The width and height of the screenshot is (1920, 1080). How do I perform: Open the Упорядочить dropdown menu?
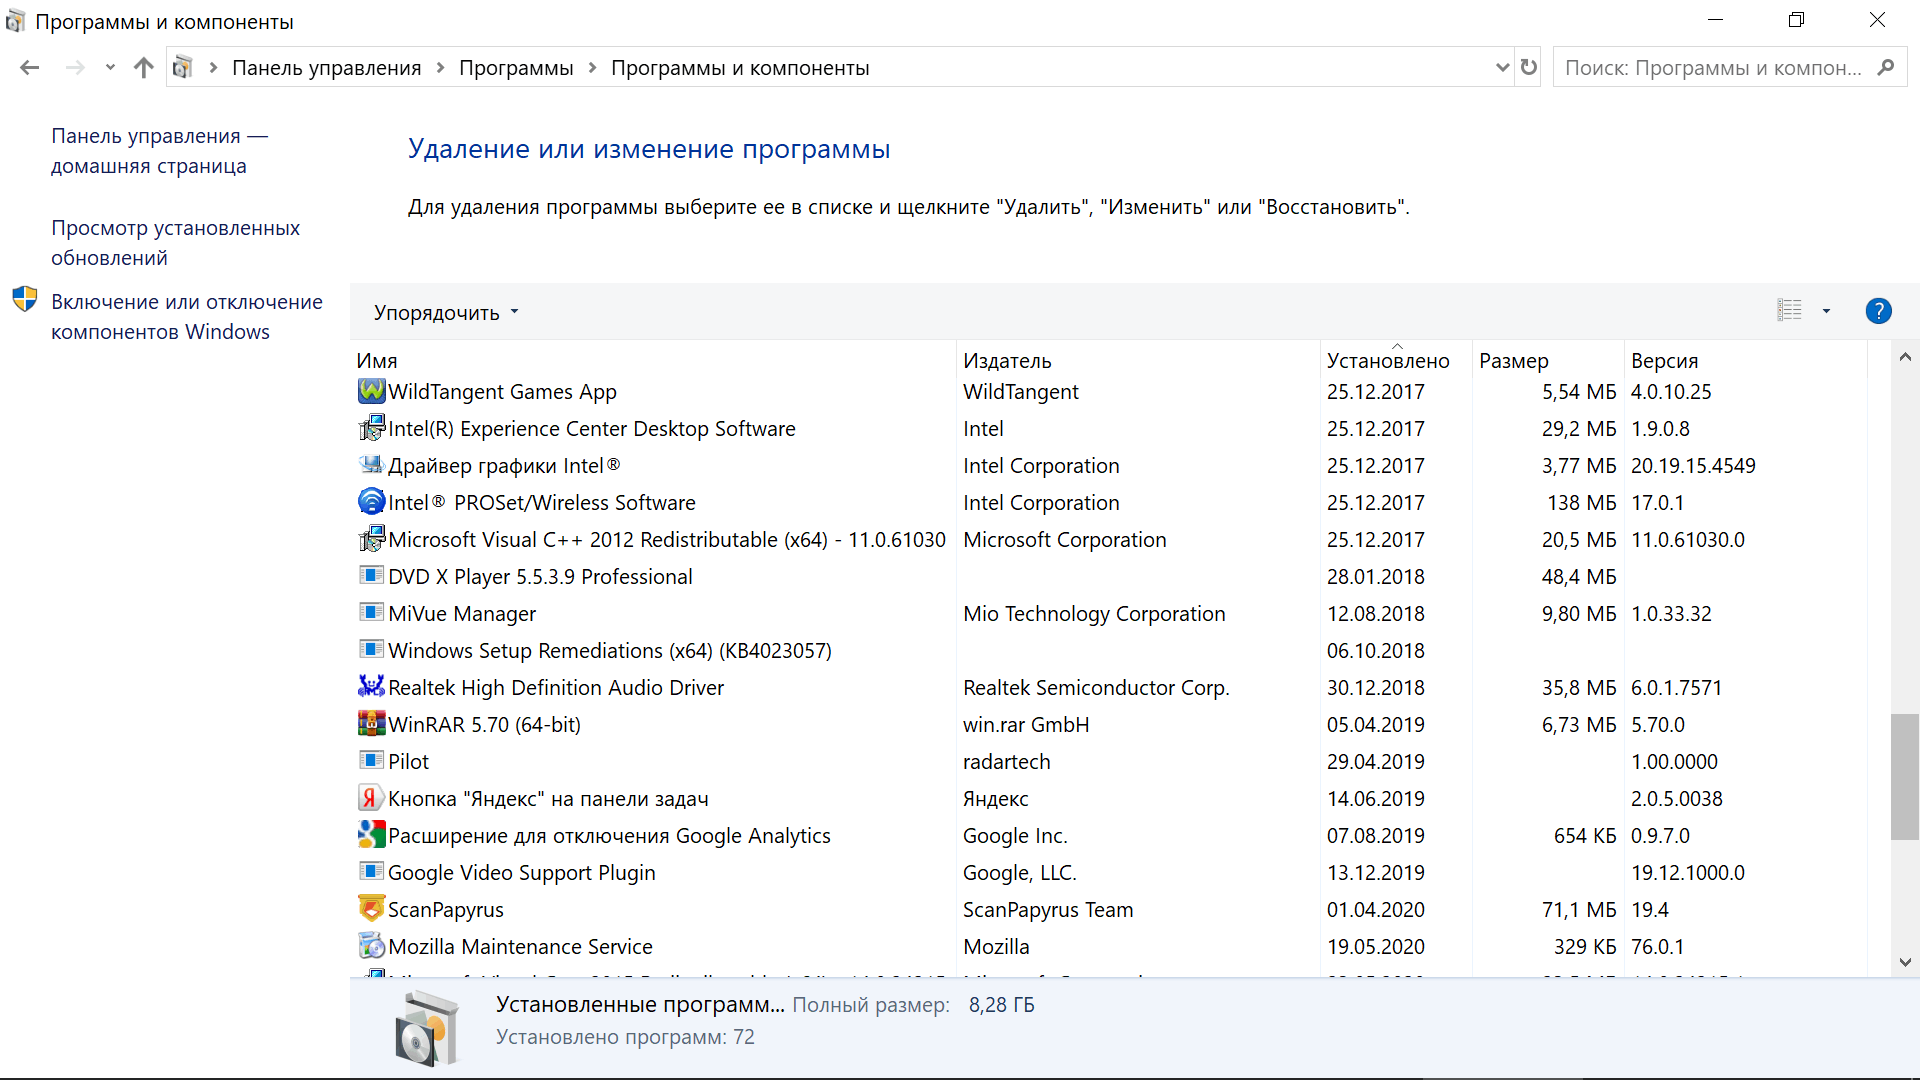[446, 312]
